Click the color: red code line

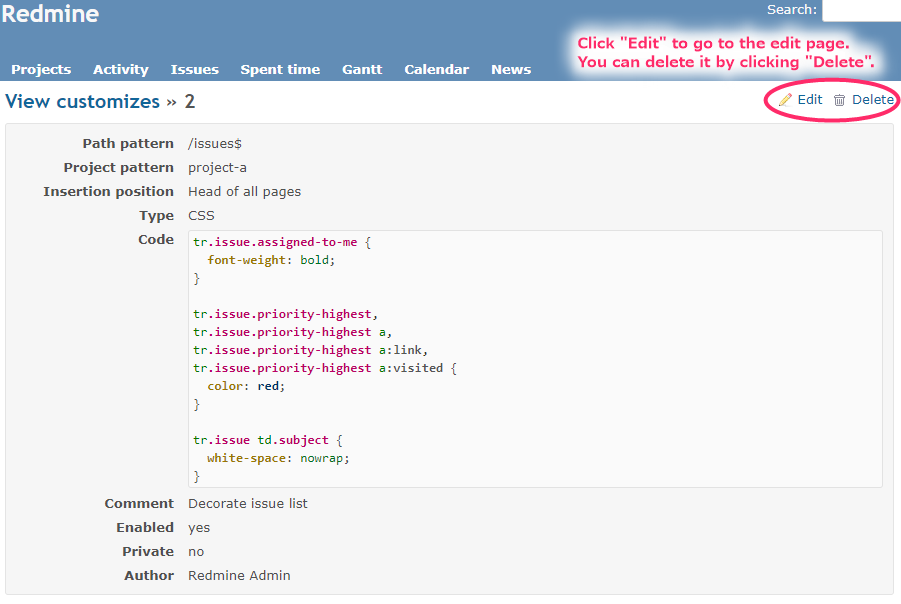coord(246,386)
